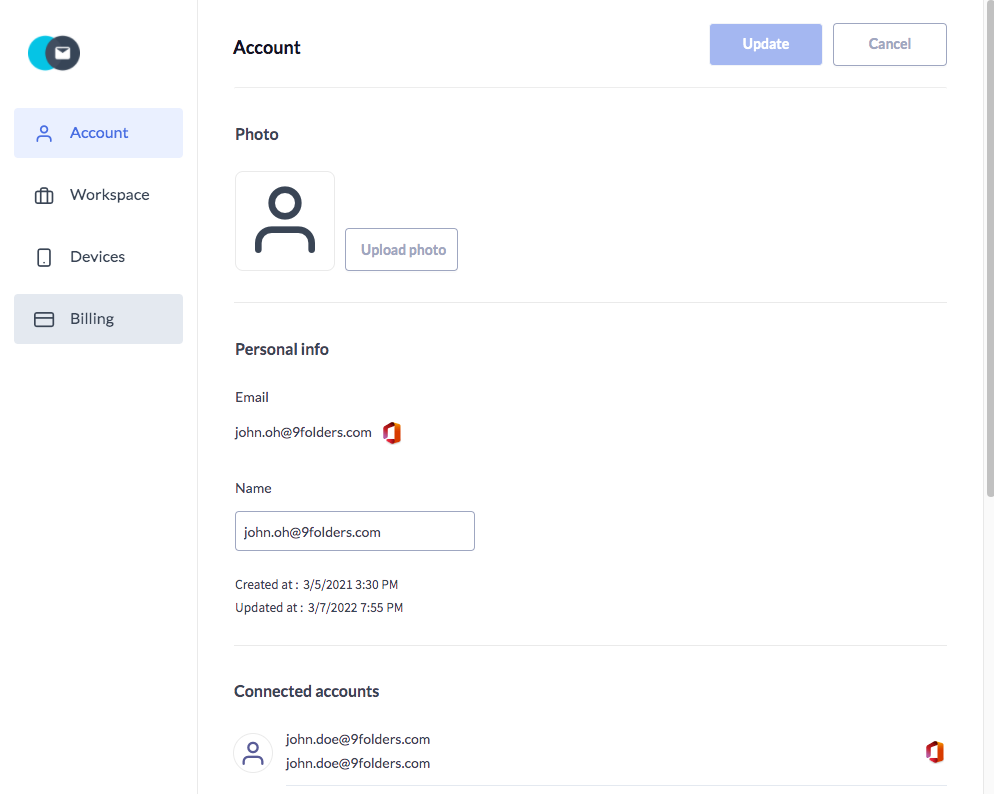994x794 pixels.
Task: Click the first john.doe@9folders.com line
Action: click(x=358, y=740)
